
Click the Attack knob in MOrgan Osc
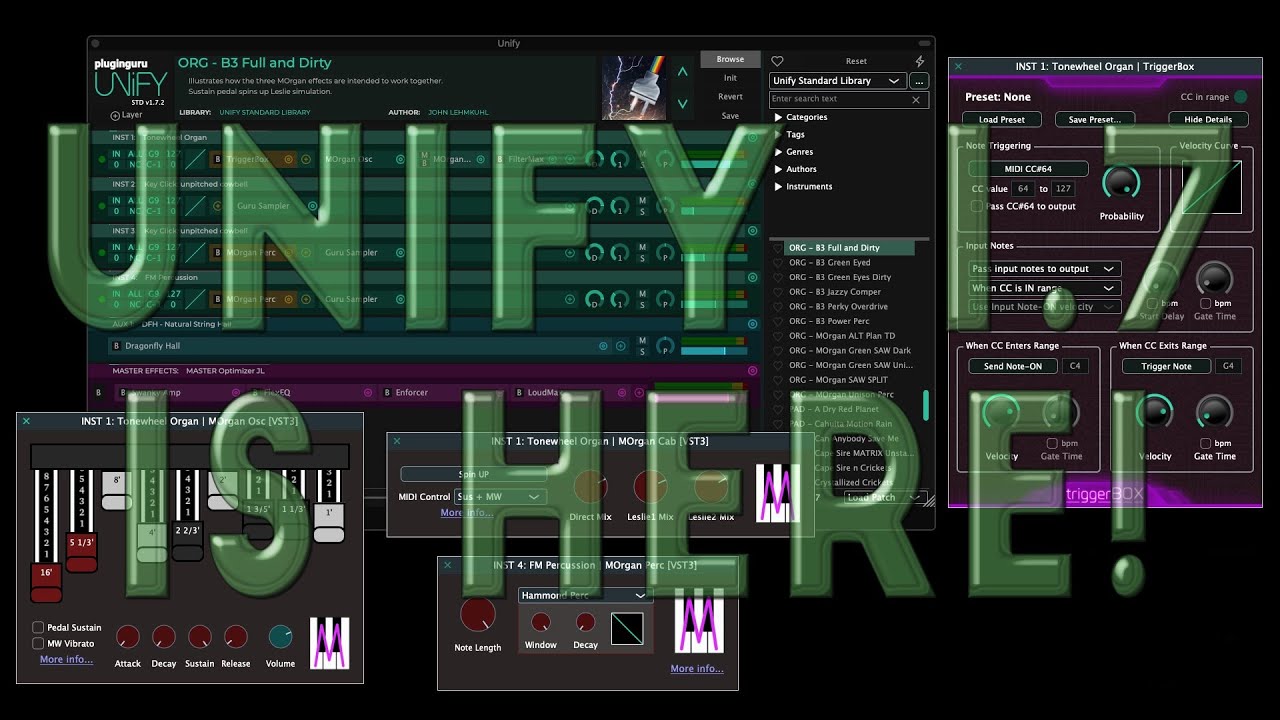coord(128,637)
